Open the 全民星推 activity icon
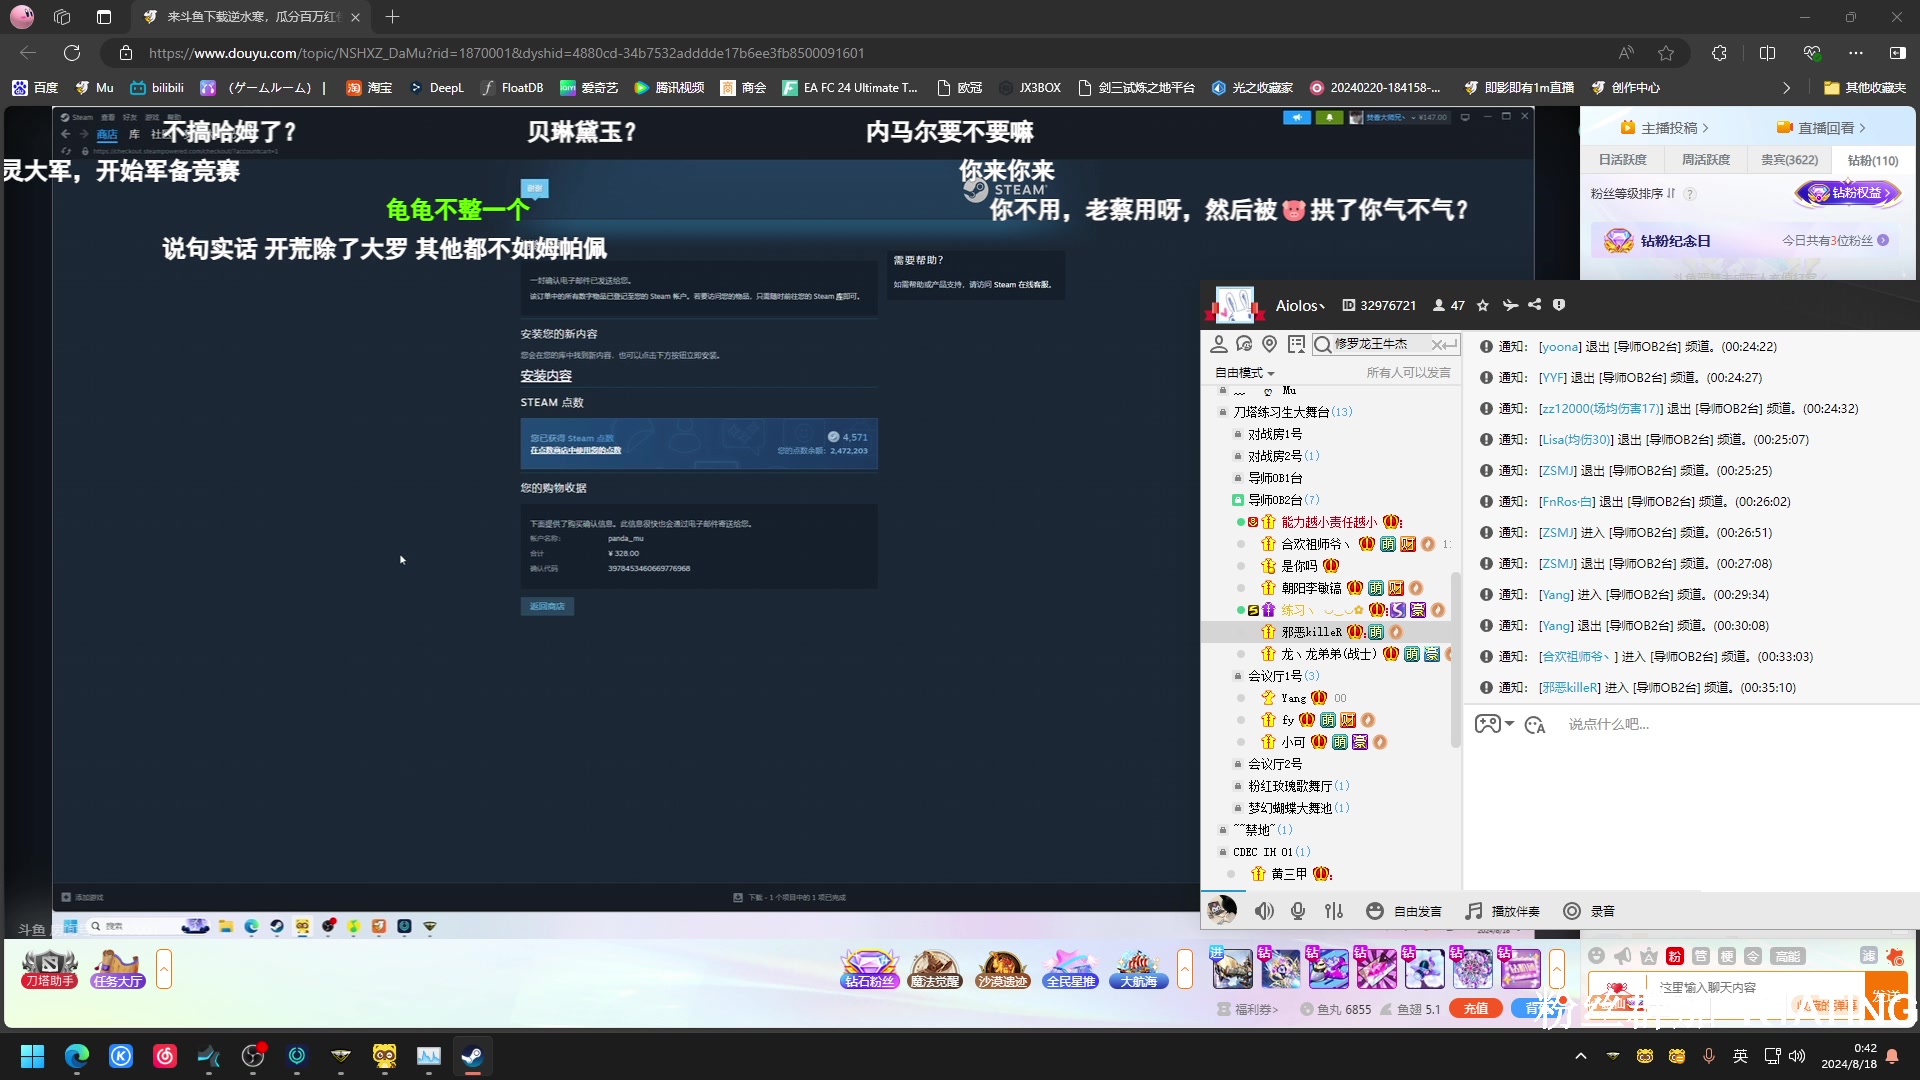This screenshot has height=1080, width=1920. tap(1070, 969)
